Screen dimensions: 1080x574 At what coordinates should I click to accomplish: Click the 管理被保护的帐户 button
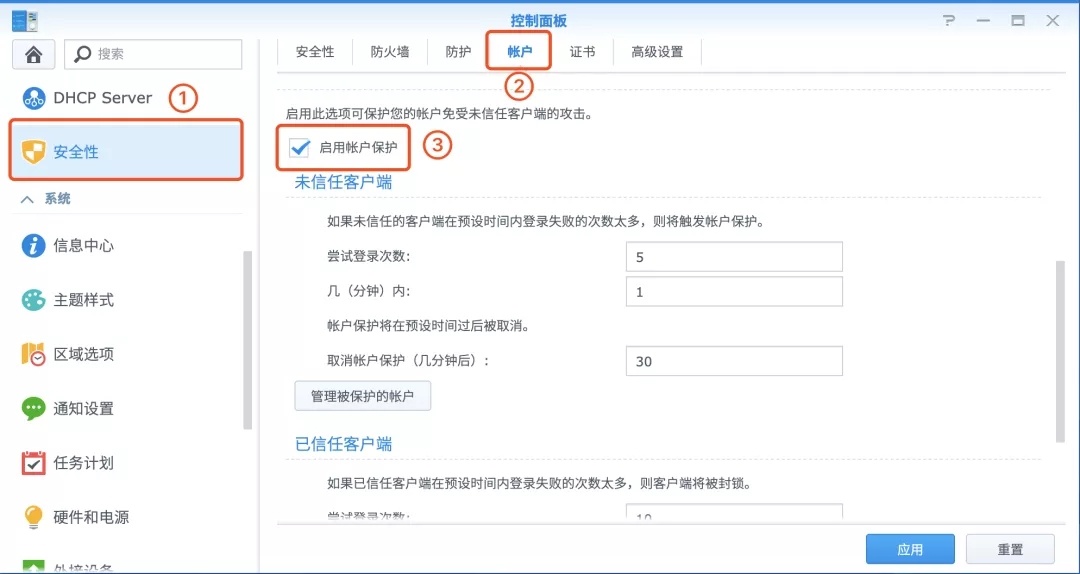coord(363,396)
